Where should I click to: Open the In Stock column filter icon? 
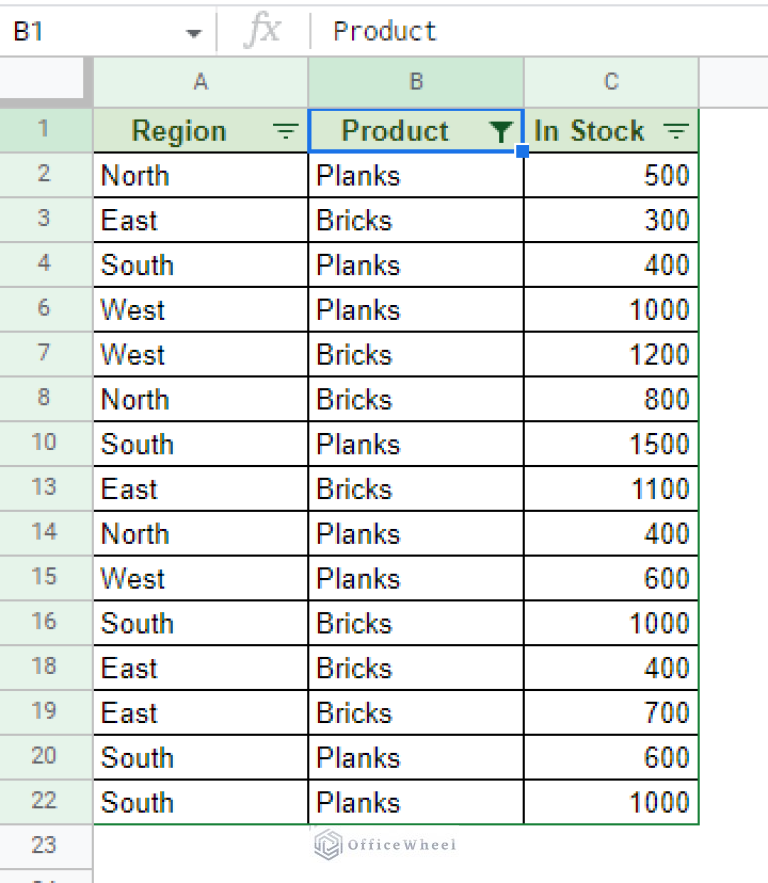677,131
